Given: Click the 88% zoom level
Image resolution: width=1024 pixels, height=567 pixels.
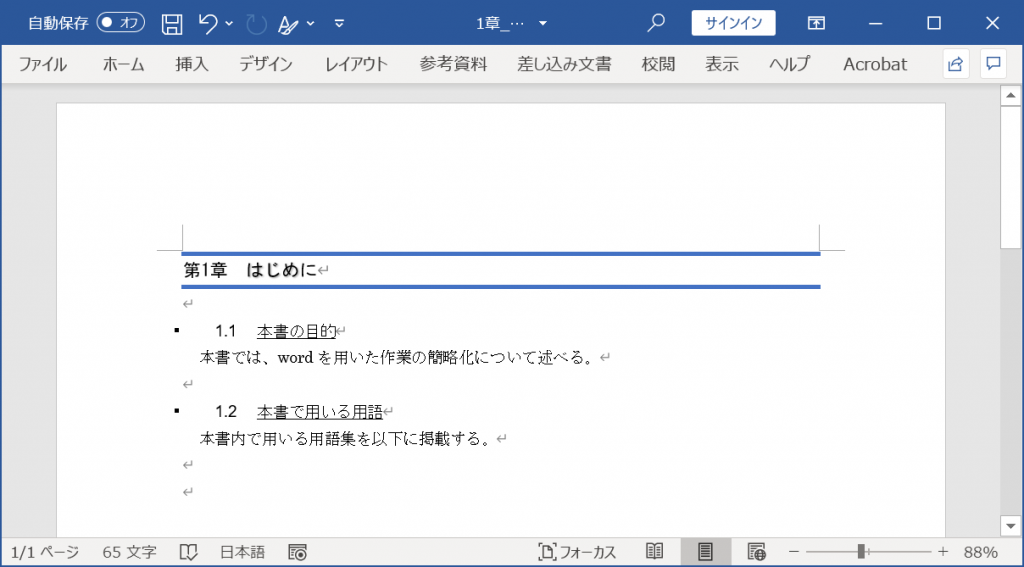Looking at the screenshot, I should [x=980, y=553].
